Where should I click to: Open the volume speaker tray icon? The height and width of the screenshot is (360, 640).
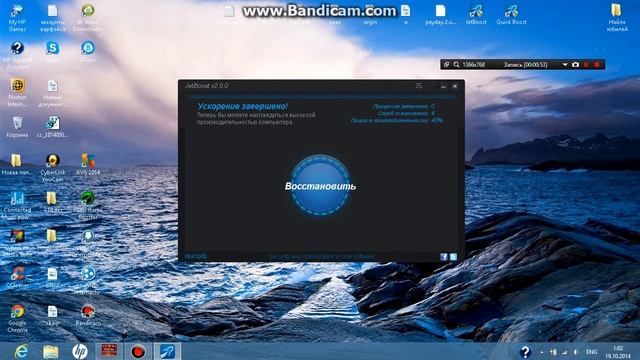[x=576, y=352]
